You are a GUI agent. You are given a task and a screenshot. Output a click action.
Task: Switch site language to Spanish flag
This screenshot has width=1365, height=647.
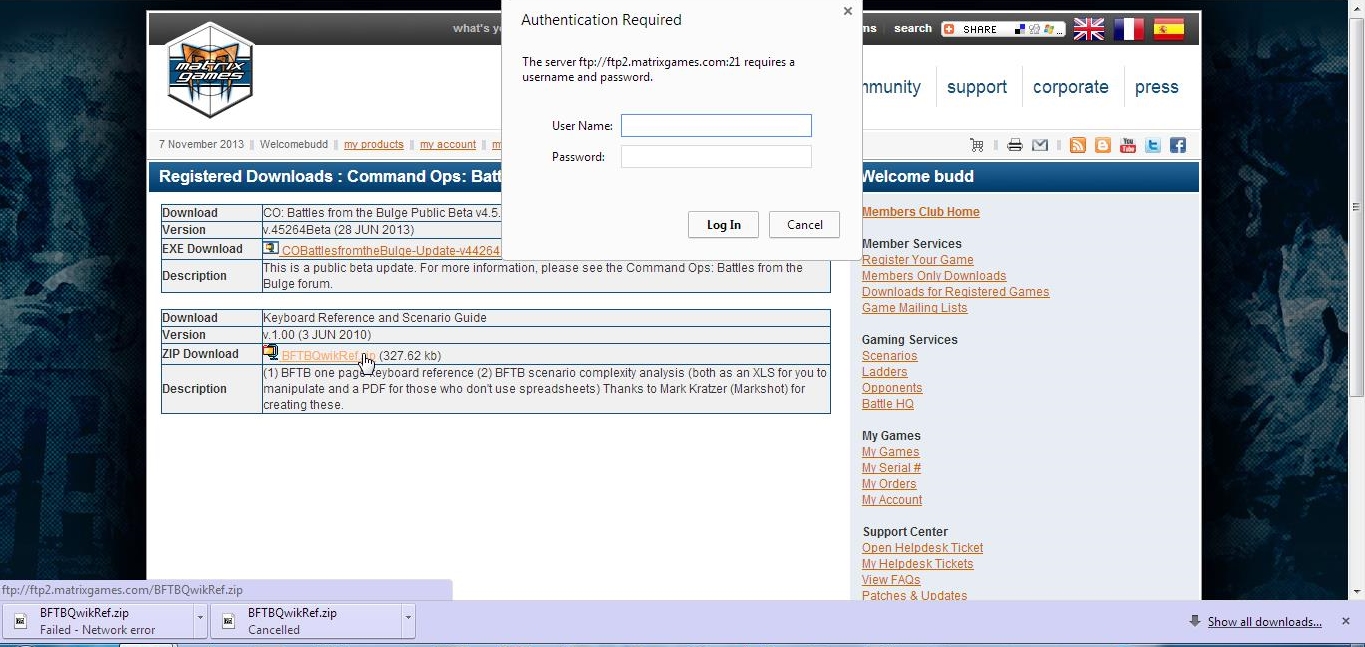1169,29
